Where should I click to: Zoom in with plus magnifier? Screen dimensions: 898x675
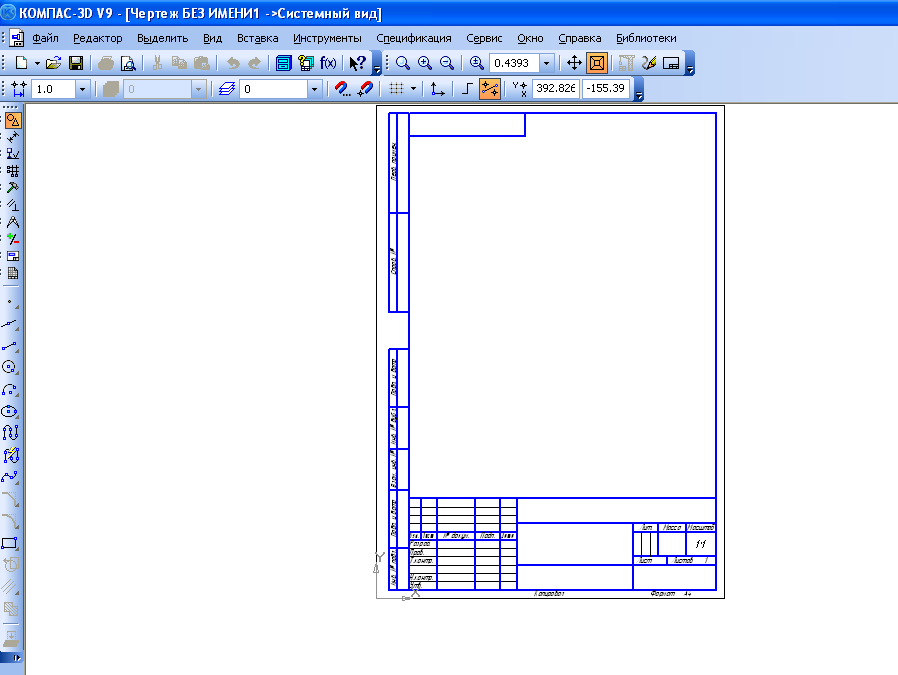click(x=424, y=63)
